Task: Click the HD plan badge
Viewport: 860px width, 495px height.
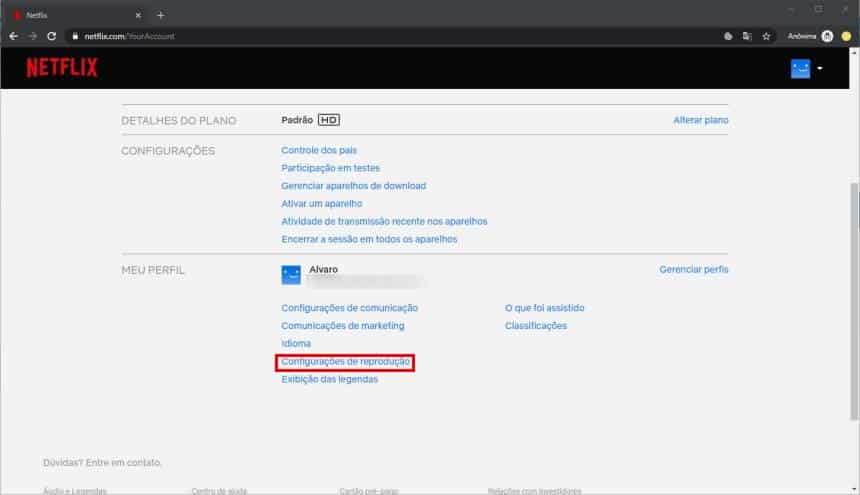Action: coord(329,120)
